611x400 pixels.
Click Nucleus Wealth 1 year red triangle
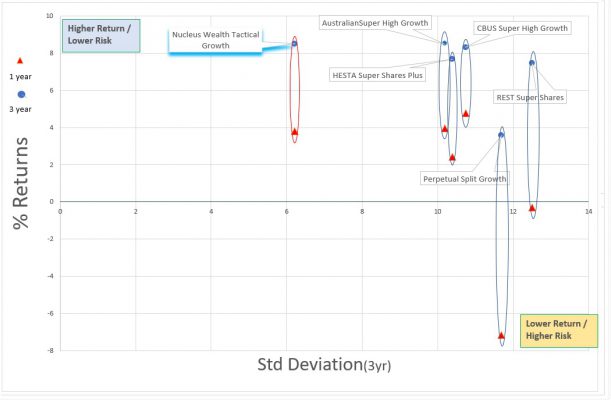pos(295,132)
